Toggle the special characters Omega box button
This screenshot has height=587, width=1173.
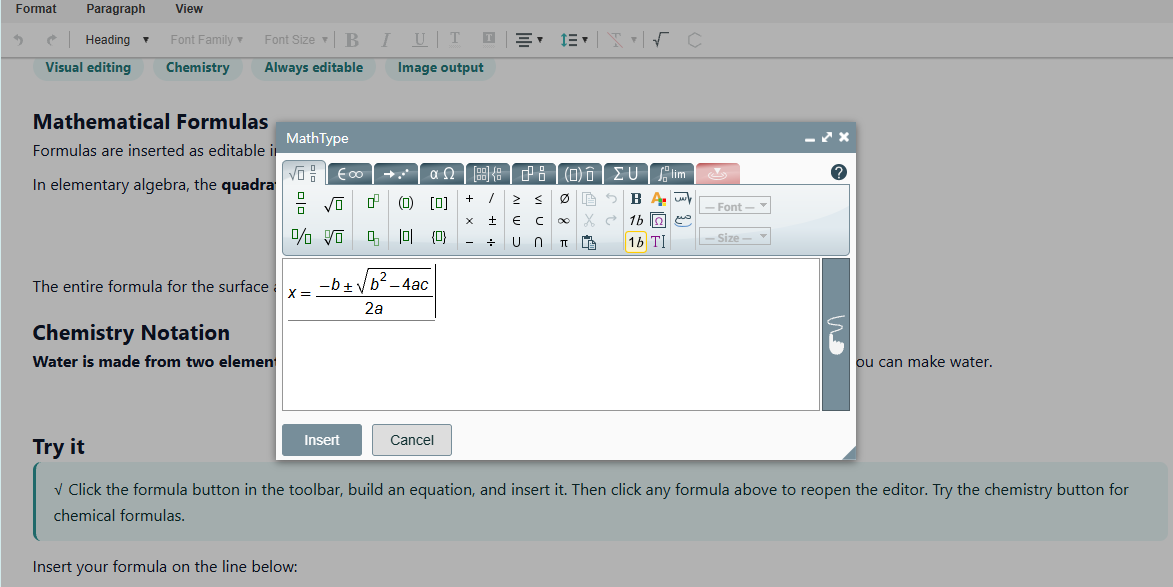(658, 221)
